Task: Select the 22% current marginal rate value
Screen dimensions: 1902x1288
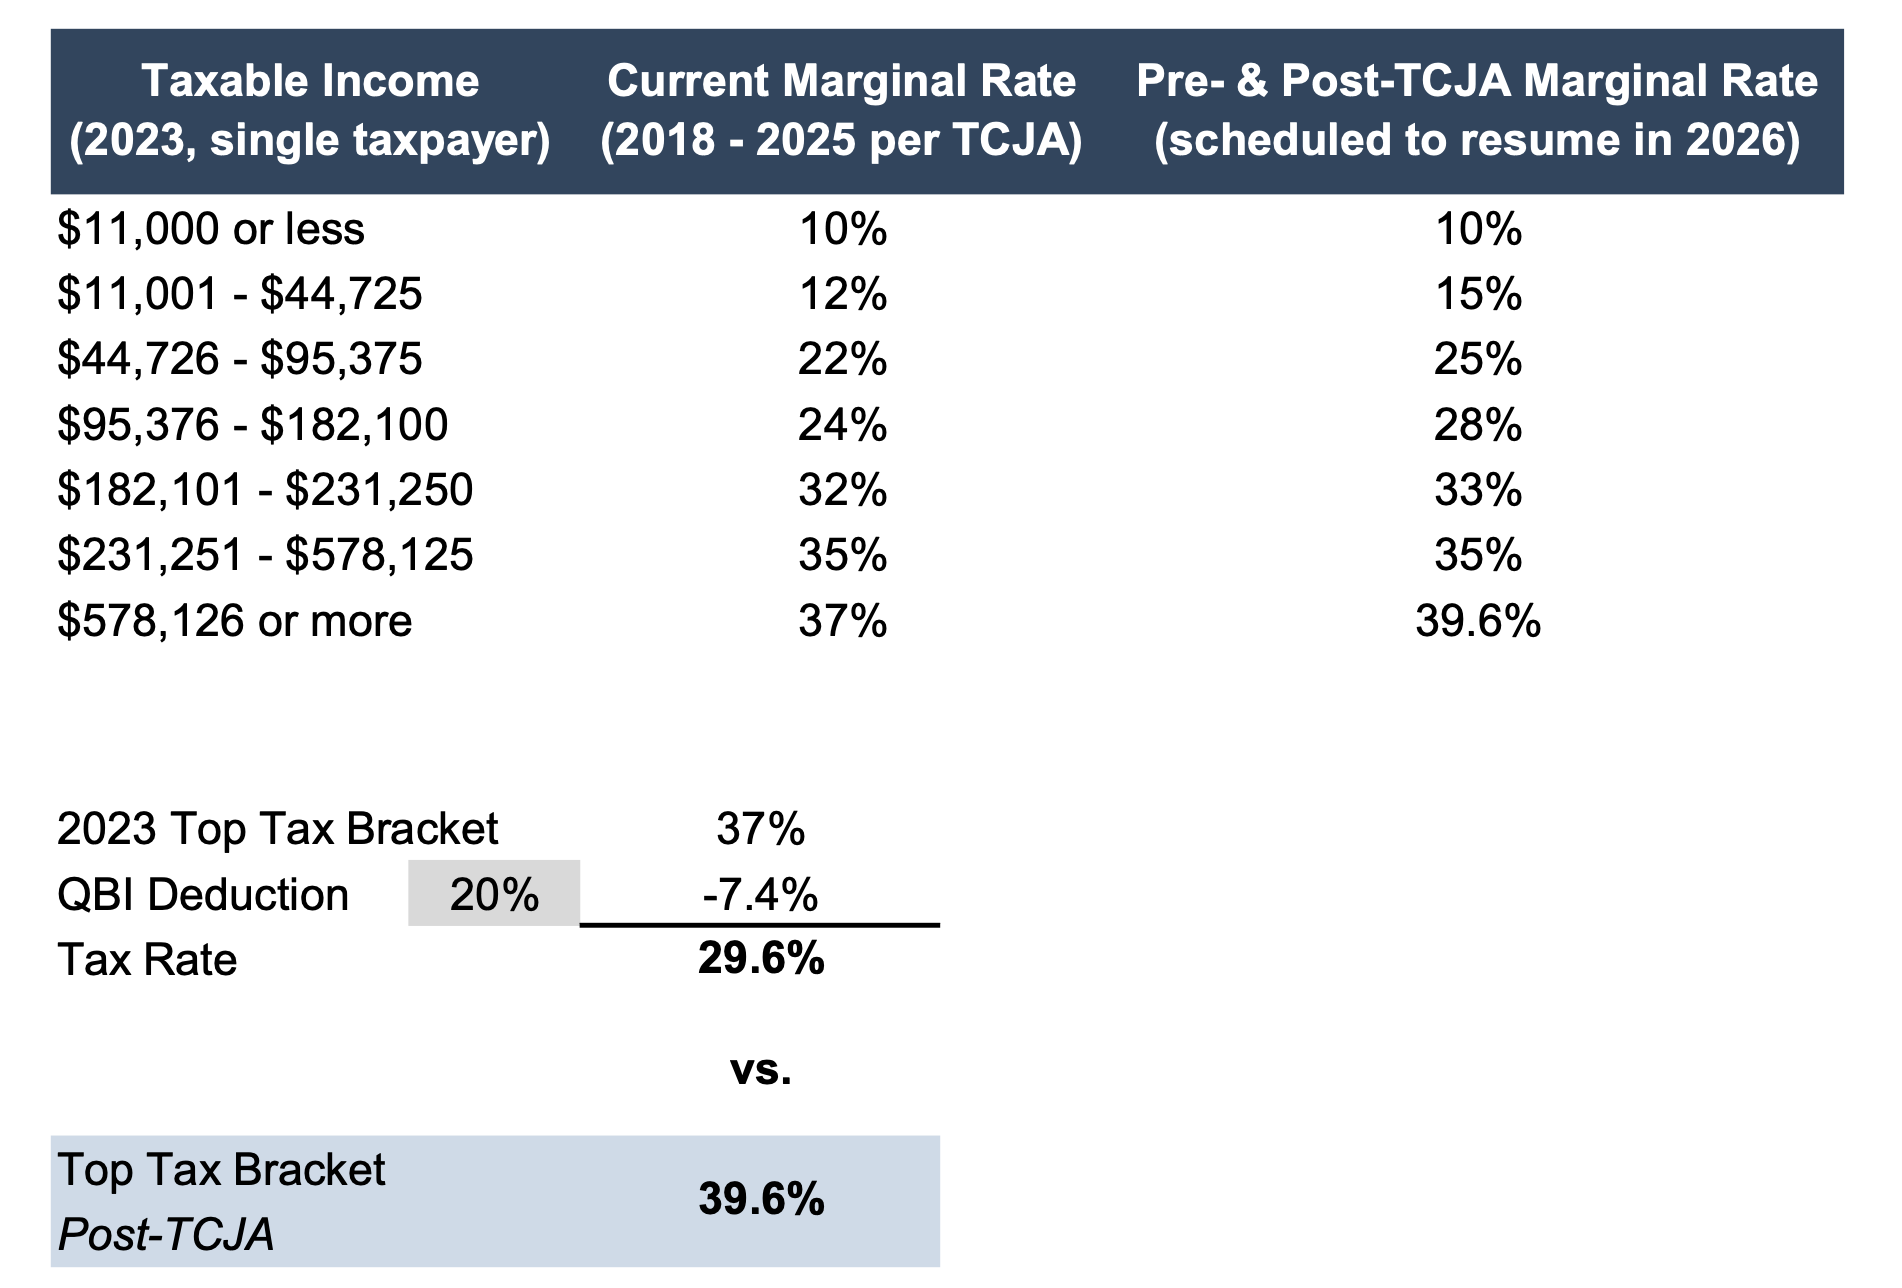Action: [842, 359]
